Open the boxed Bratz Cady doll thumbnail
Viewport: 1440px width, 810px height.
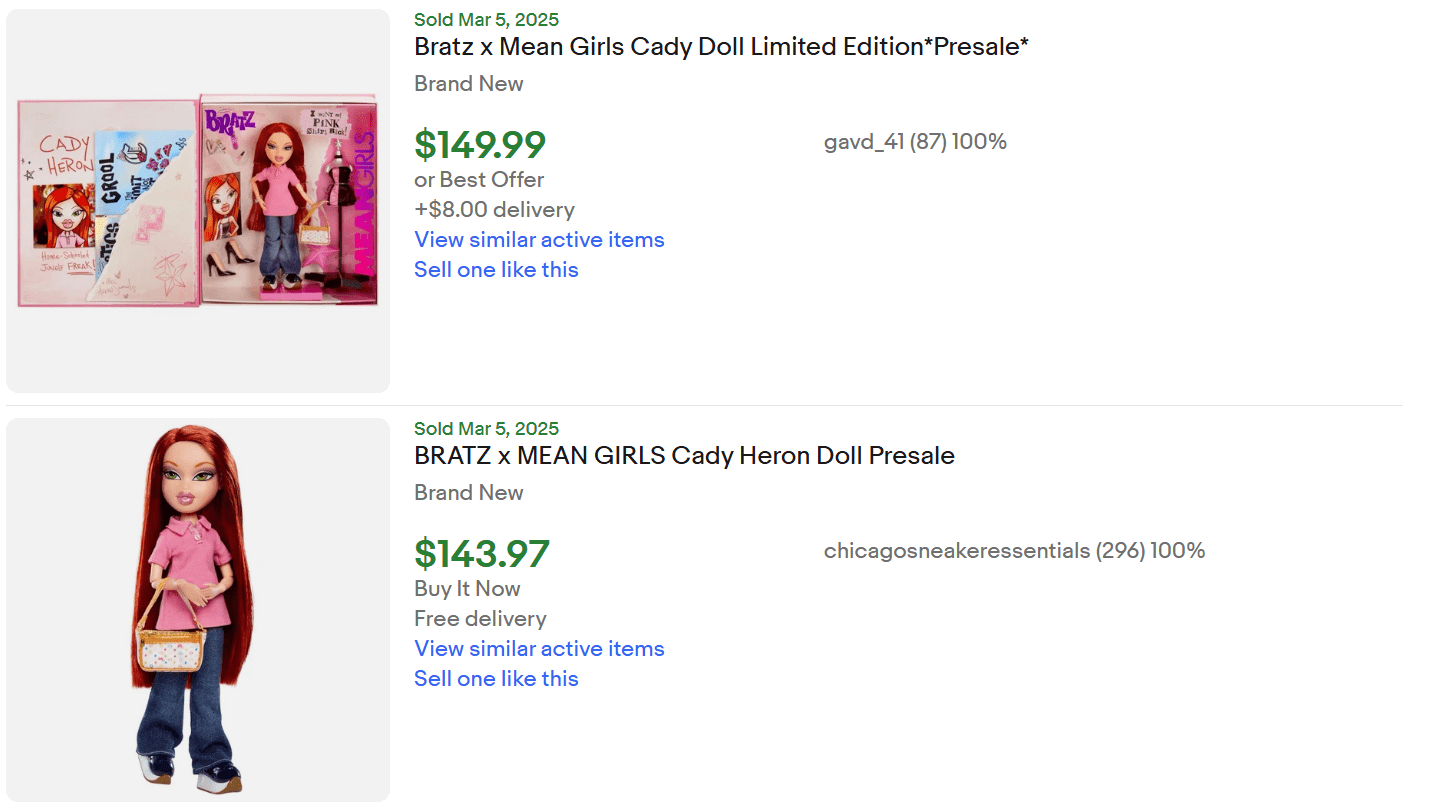[198, 200]
